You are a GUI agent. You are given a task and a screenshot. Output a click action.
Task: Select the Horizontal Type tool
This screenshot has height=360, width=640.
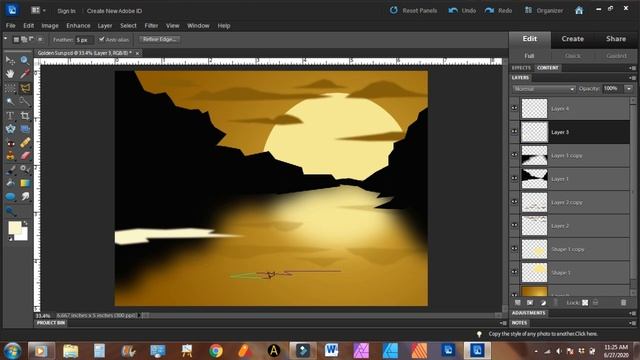point(10,116)
